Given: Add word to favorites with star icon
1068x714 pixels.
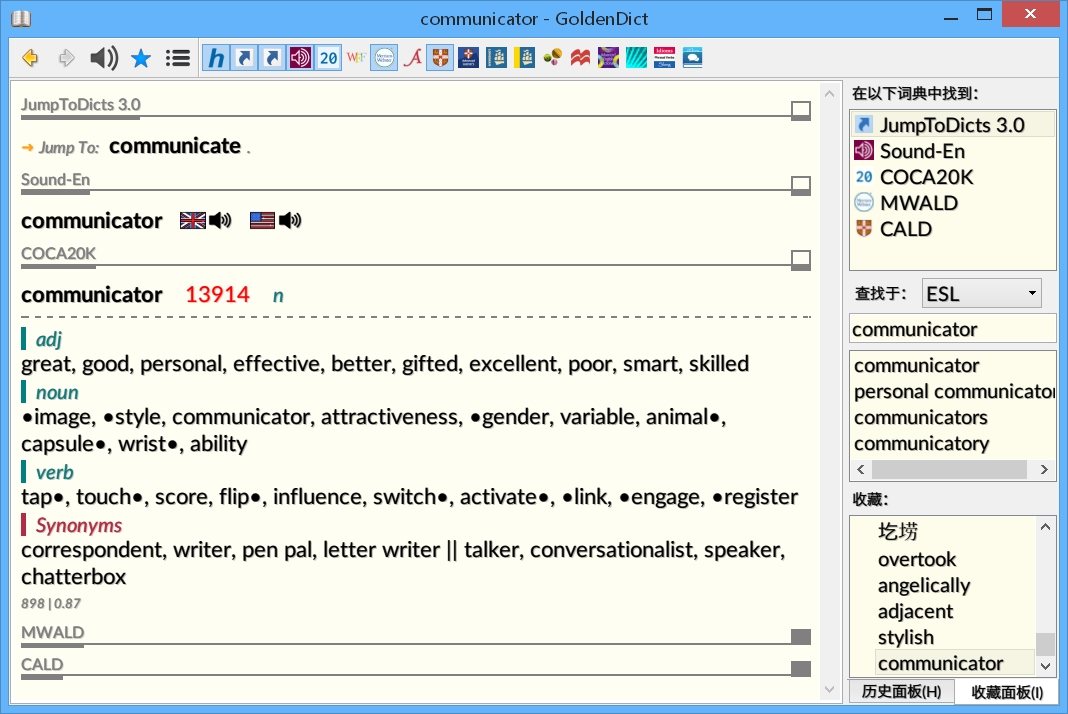Looking at the screenshot, I should [x=141, y=58].
